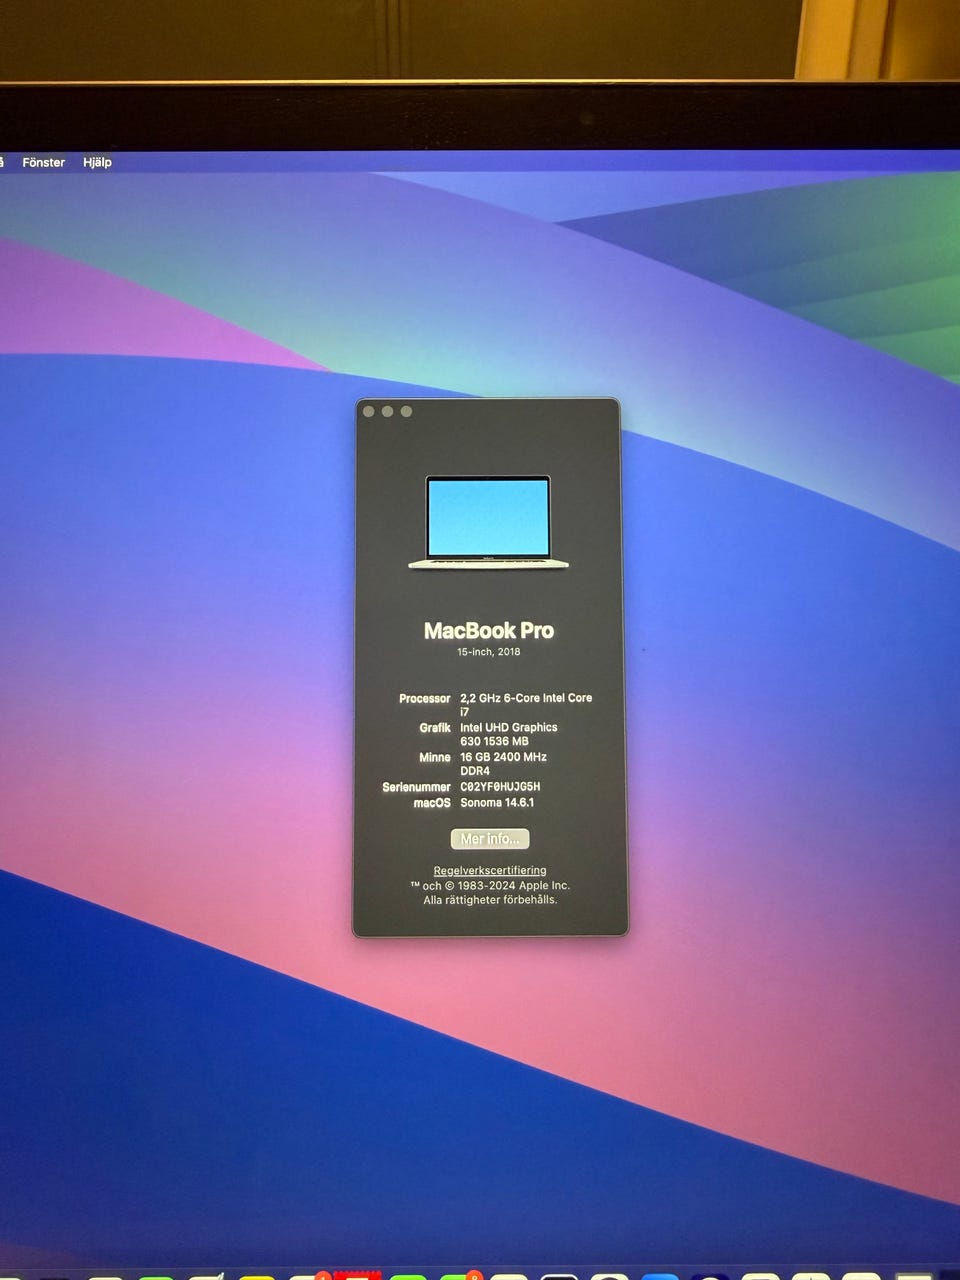960x1280 pixels.
Task: Open the Regelverkscertifiering link
Action: tap(490, 871)
